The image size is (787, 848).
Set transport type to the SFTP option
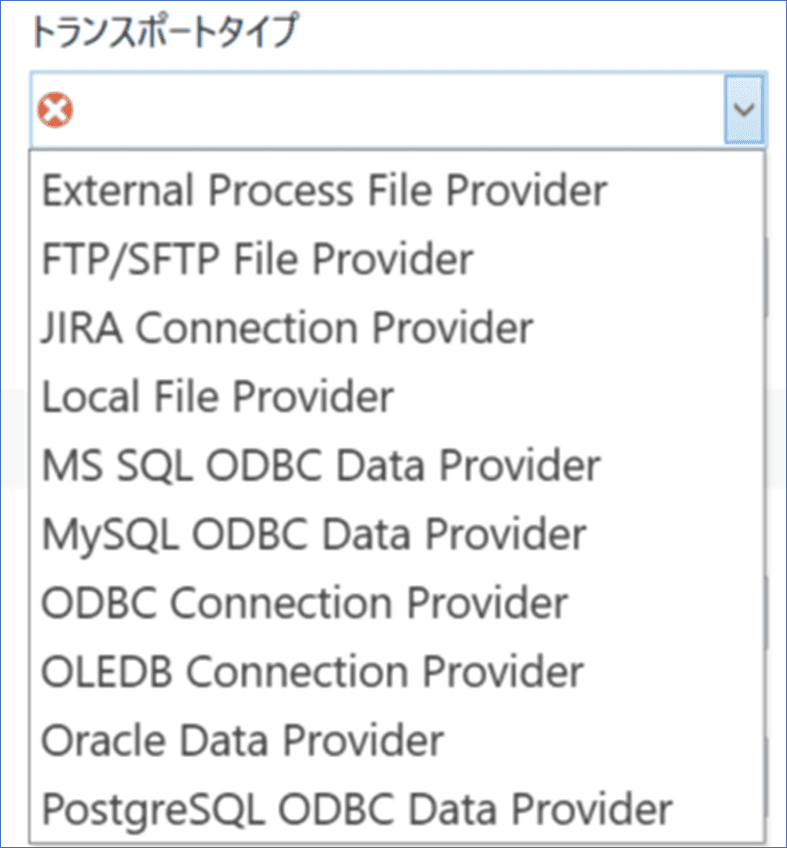tap(257, 259)
